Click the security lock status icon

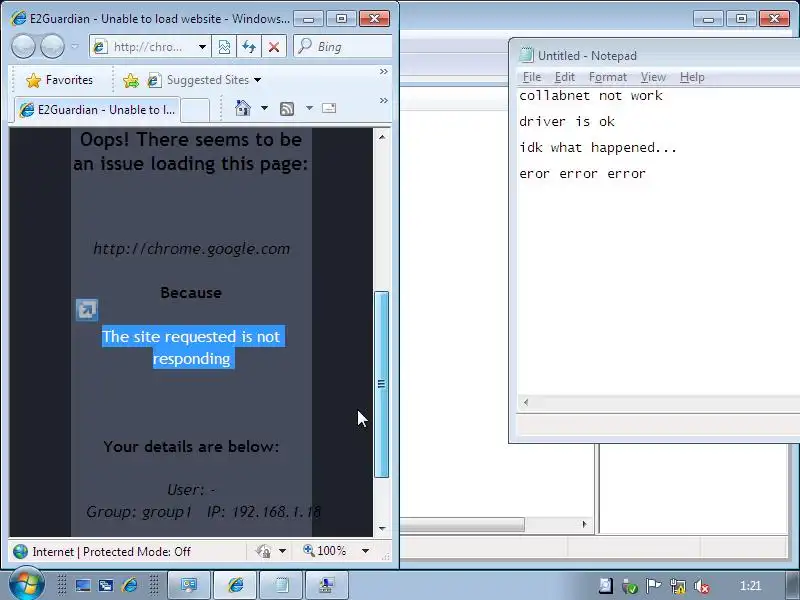coord(263,551)
